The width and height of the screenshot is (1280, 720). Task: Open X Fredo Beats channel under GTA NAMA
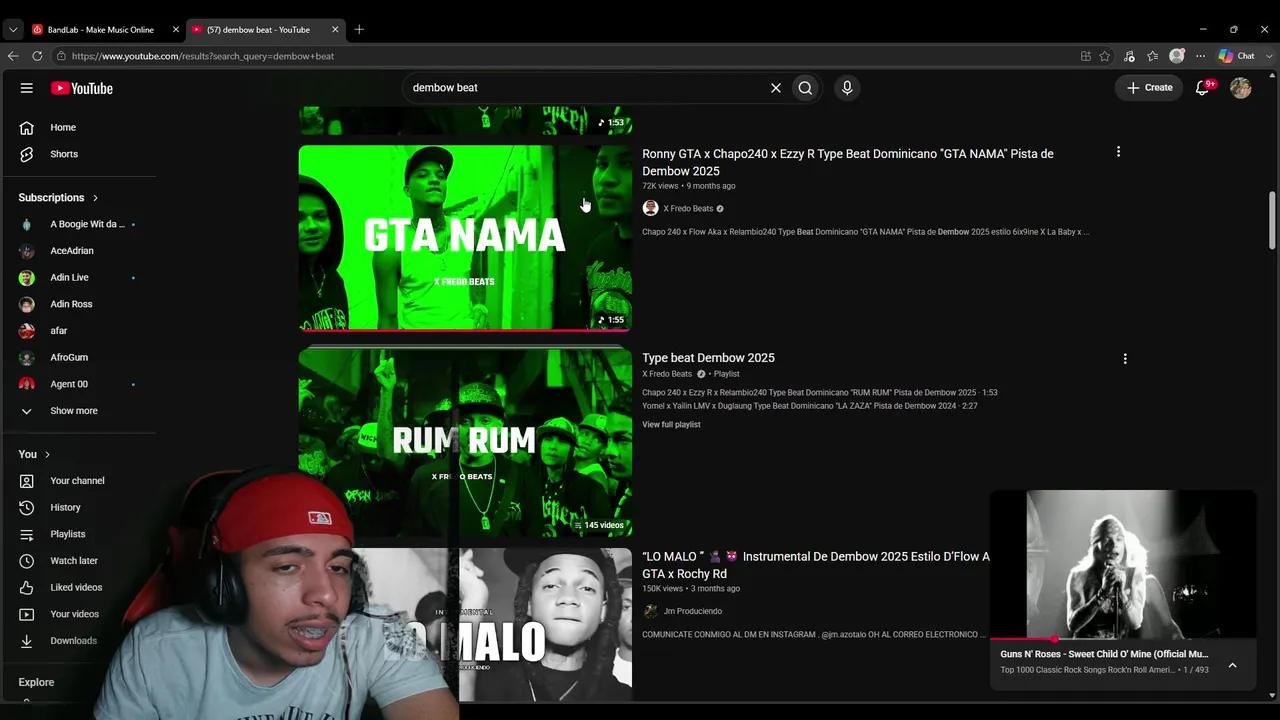(688, 209)
